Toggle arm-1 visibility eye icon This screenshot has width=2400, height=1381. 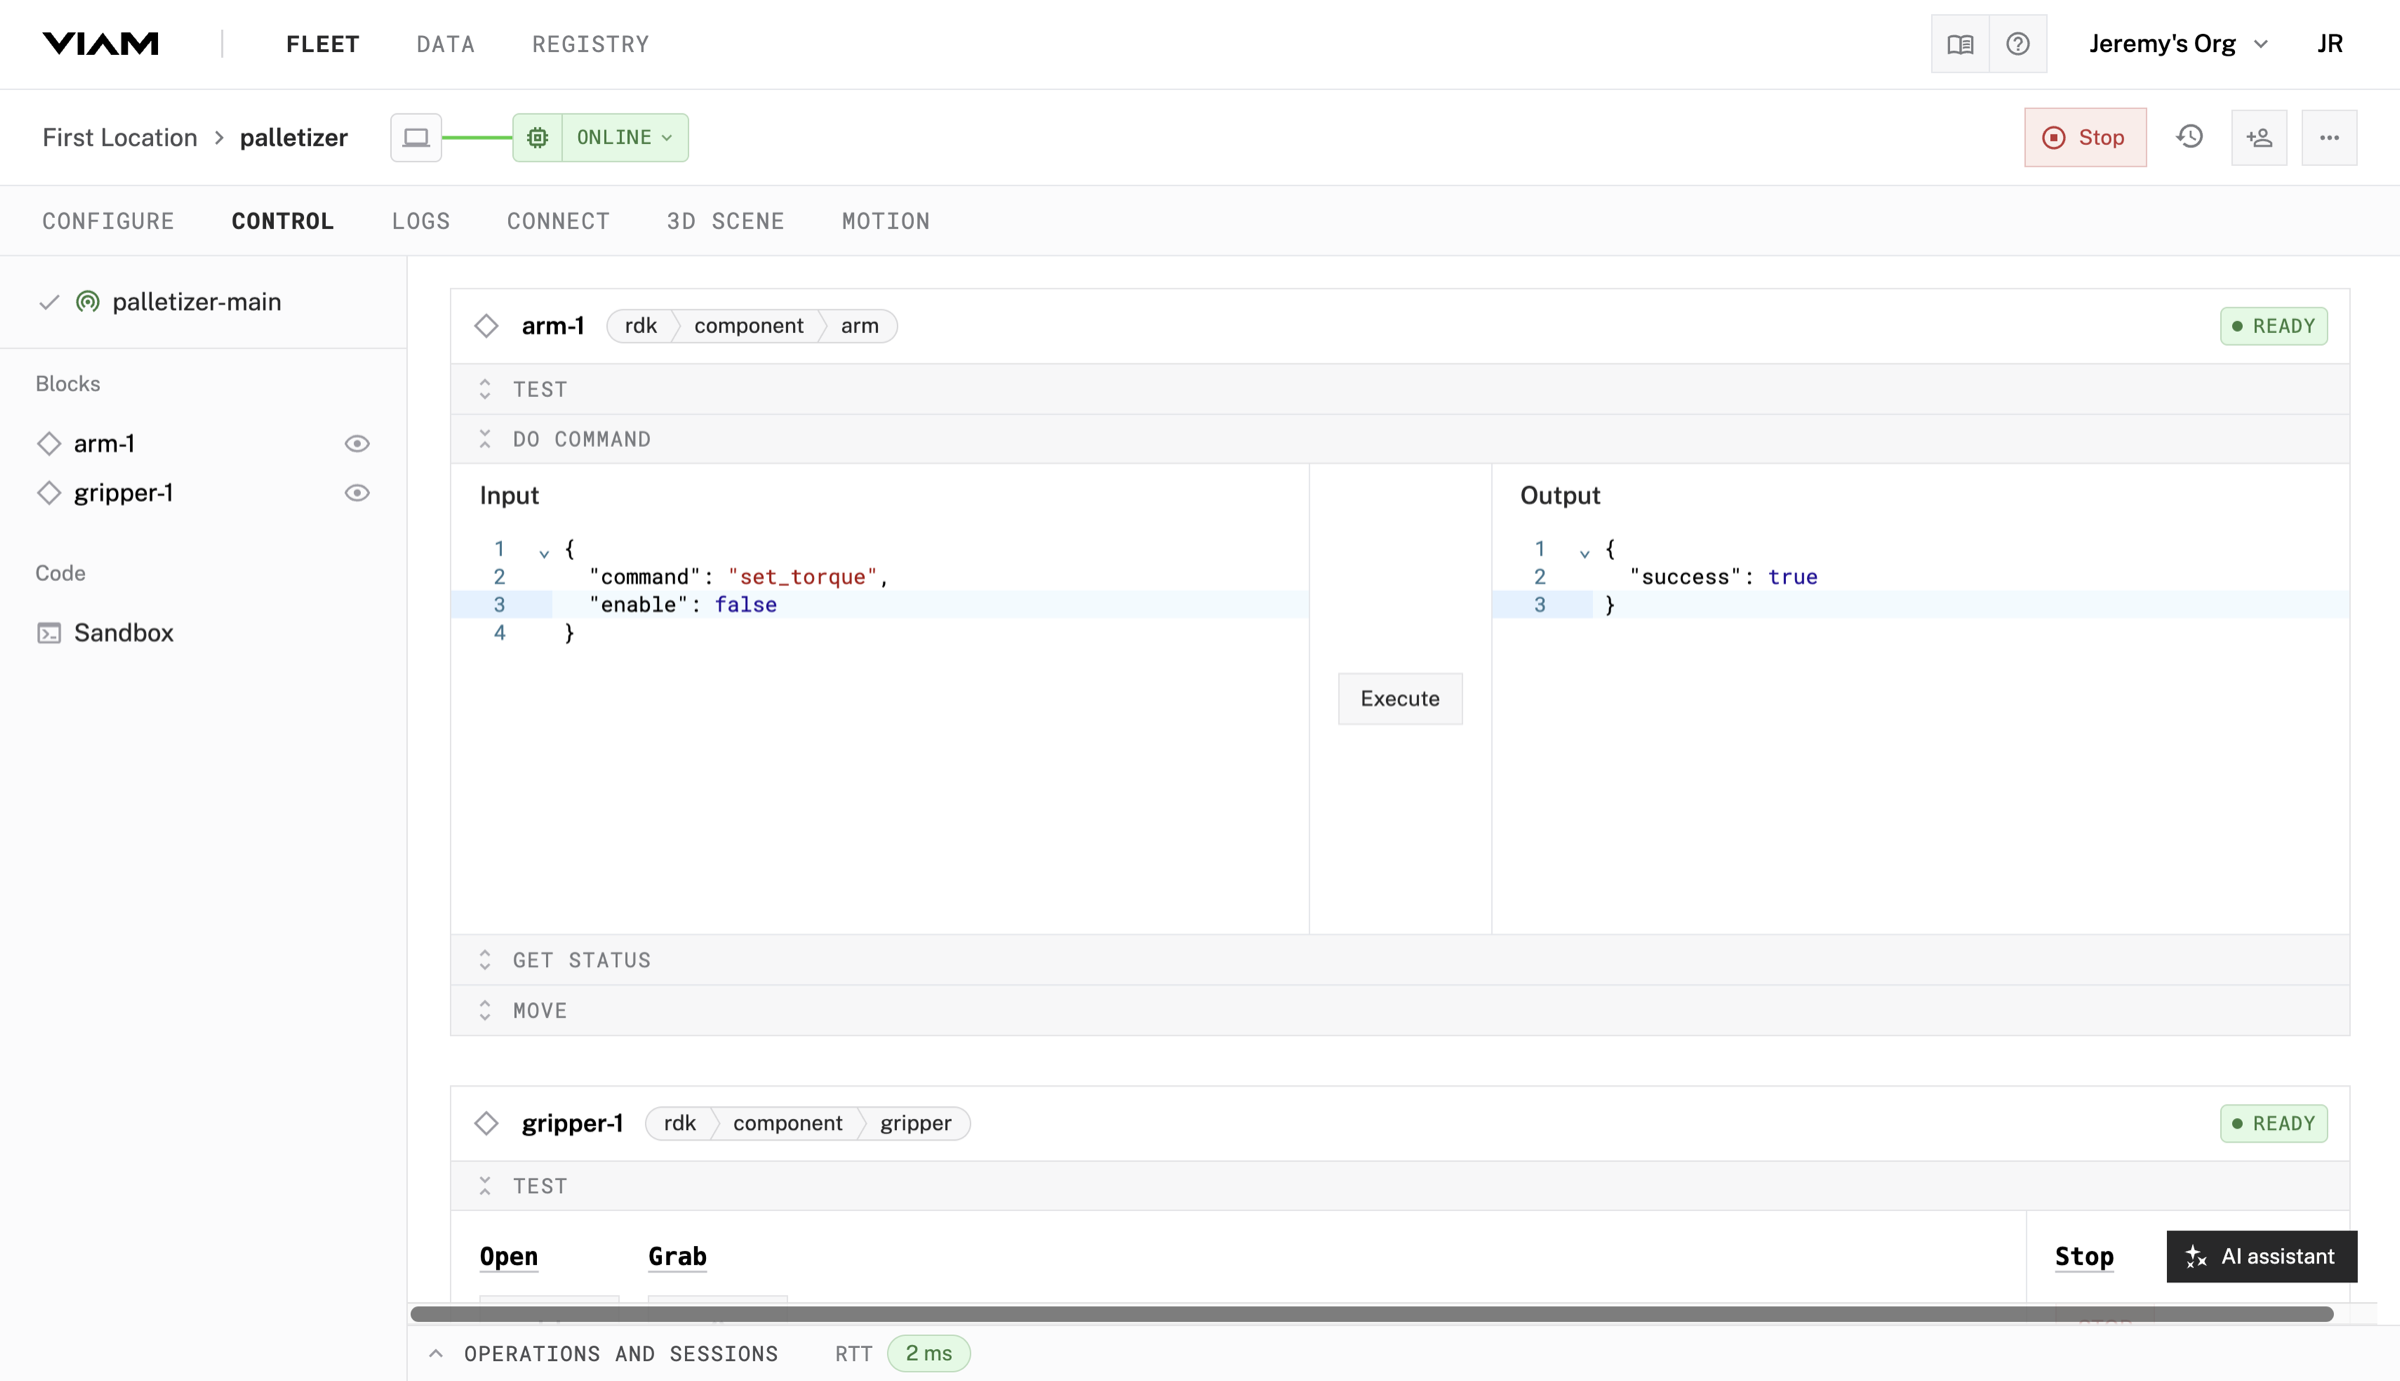pos(357,443)
